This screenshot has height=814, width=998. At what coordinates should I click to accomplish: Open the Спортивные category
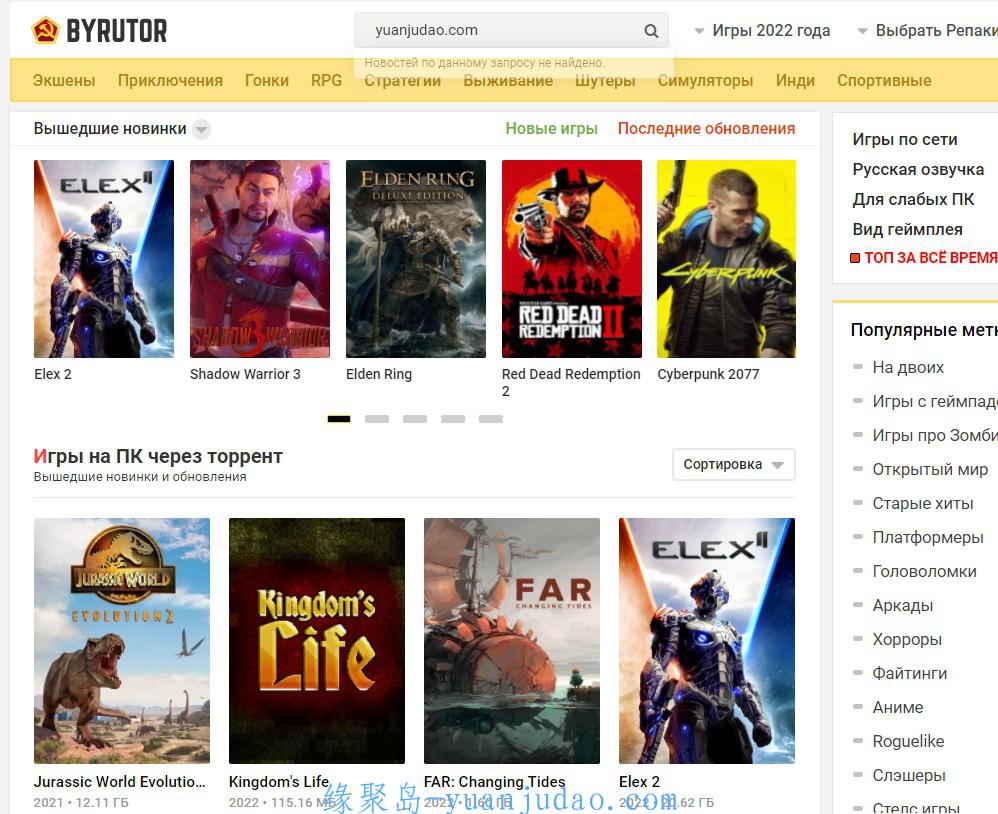click(x=884, y=81)
